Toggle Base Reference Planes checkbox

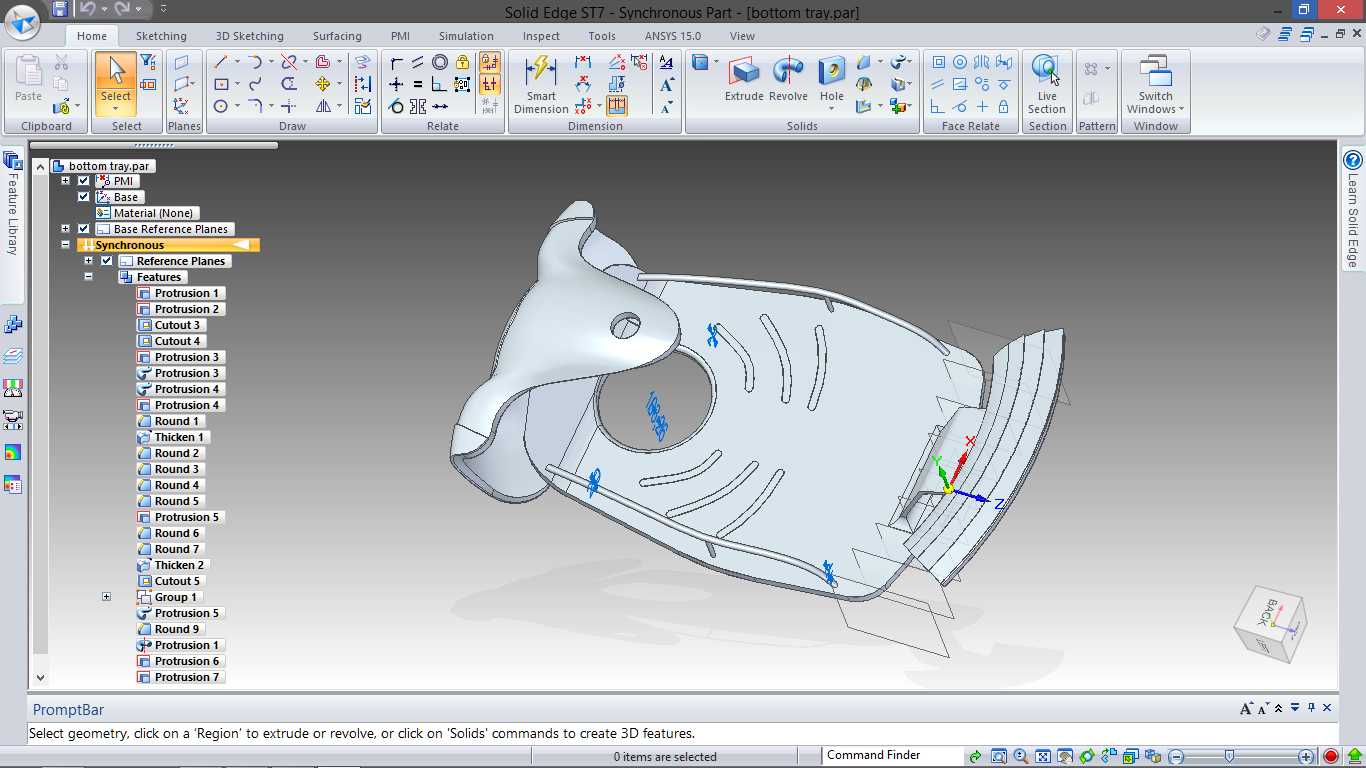pyautogui.click(x=84, y=229)
